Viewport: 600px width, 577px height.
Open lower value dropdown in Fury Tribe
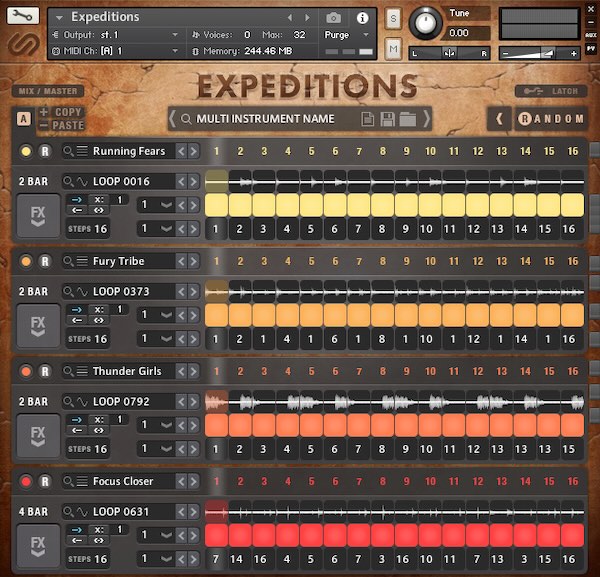157,339
